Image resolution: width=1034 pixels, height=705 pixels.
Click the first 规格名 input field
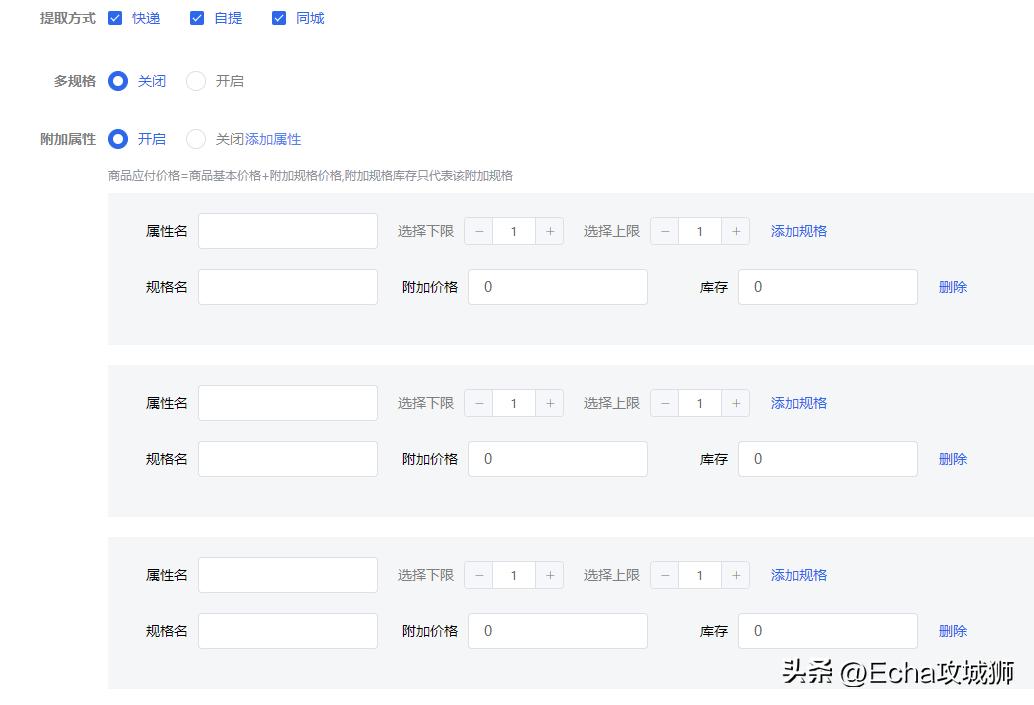287,287
